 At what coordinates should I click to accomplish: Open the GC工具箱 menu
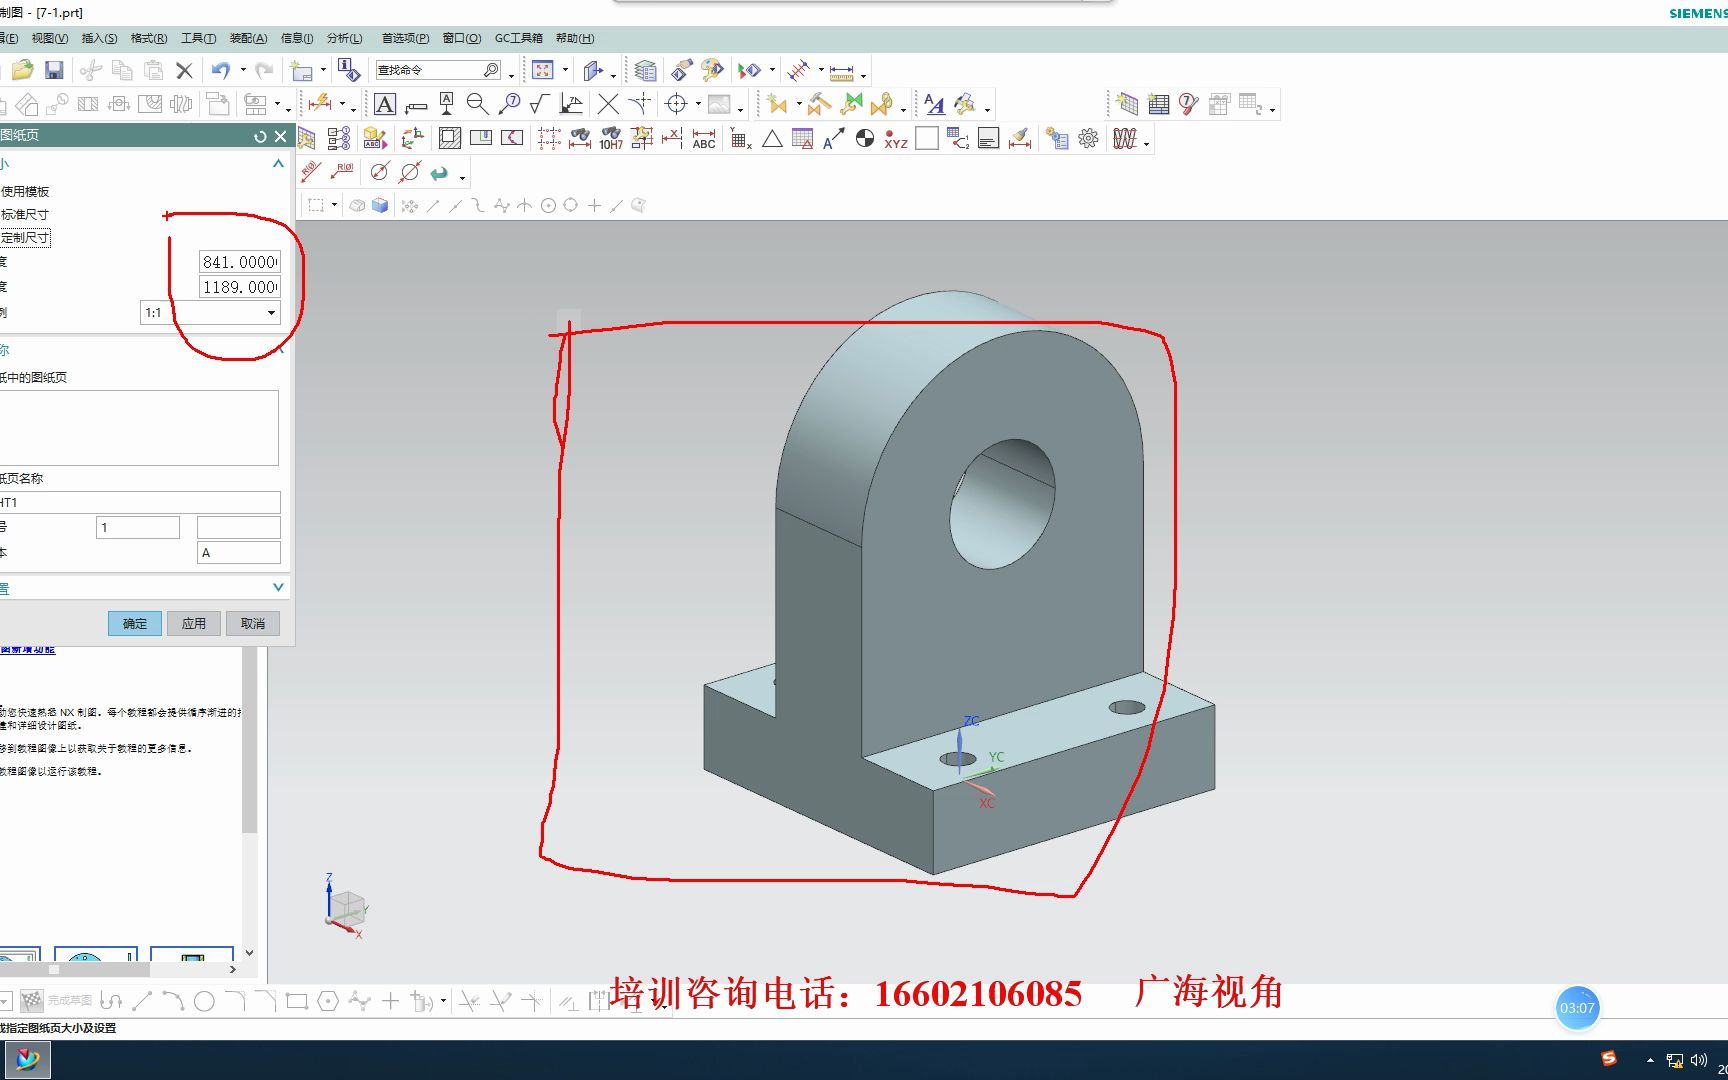click(518, 38)
